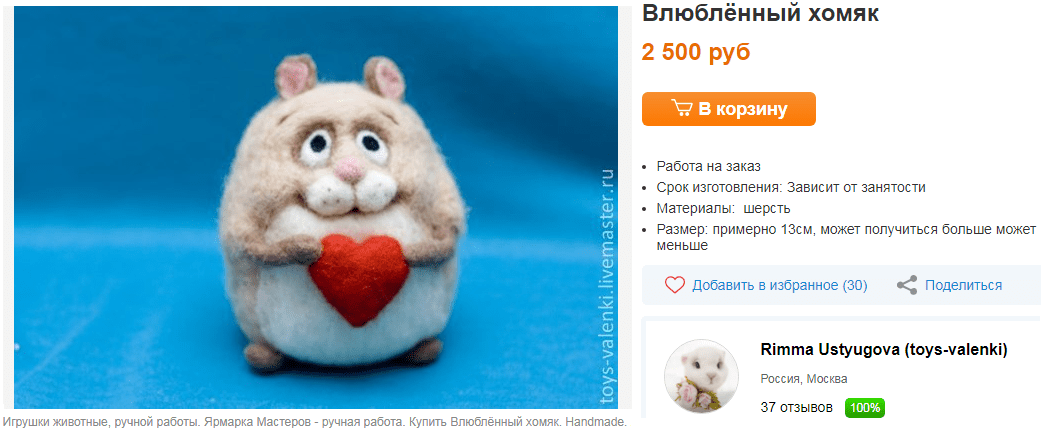
Task: Click the 'Материалы: шерсть' detail line
Action: click(x=723, y=208)
